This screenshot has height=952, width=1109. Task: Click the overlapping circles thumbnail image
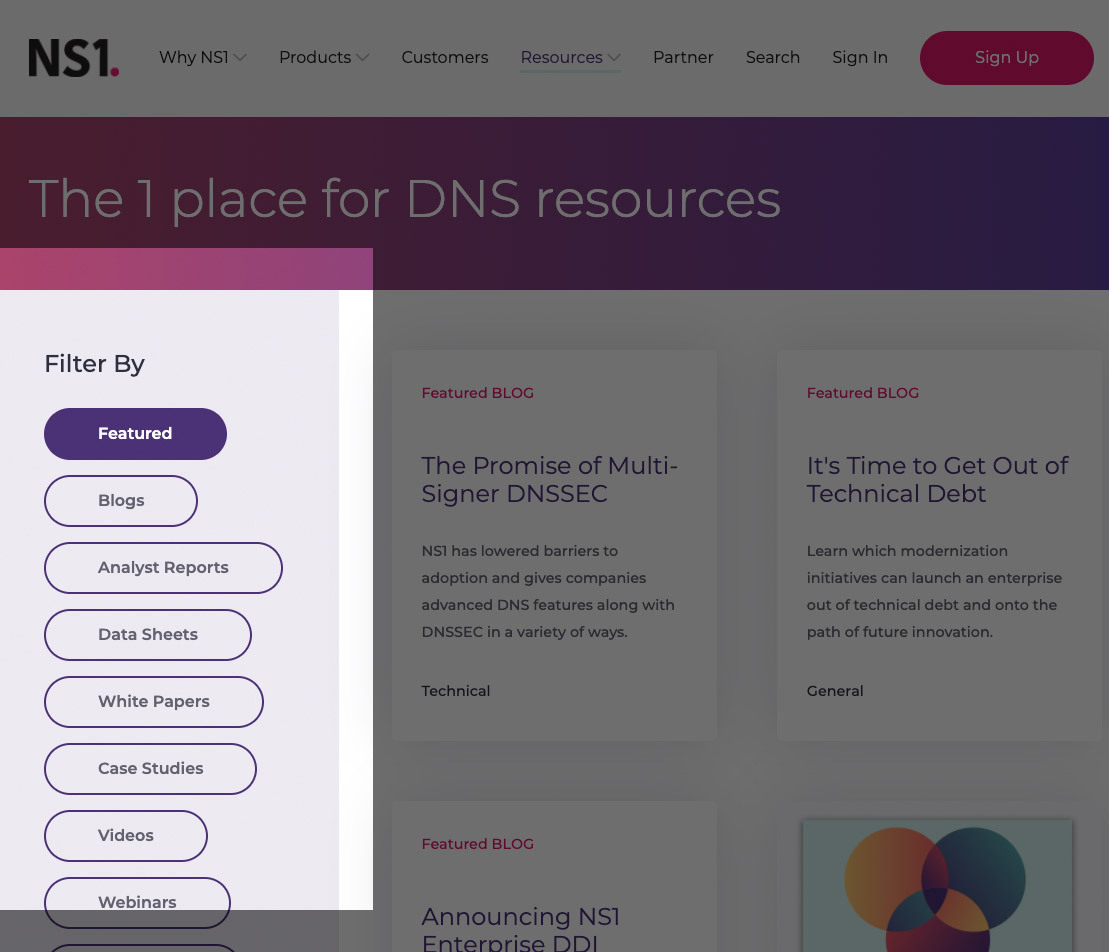937,886
